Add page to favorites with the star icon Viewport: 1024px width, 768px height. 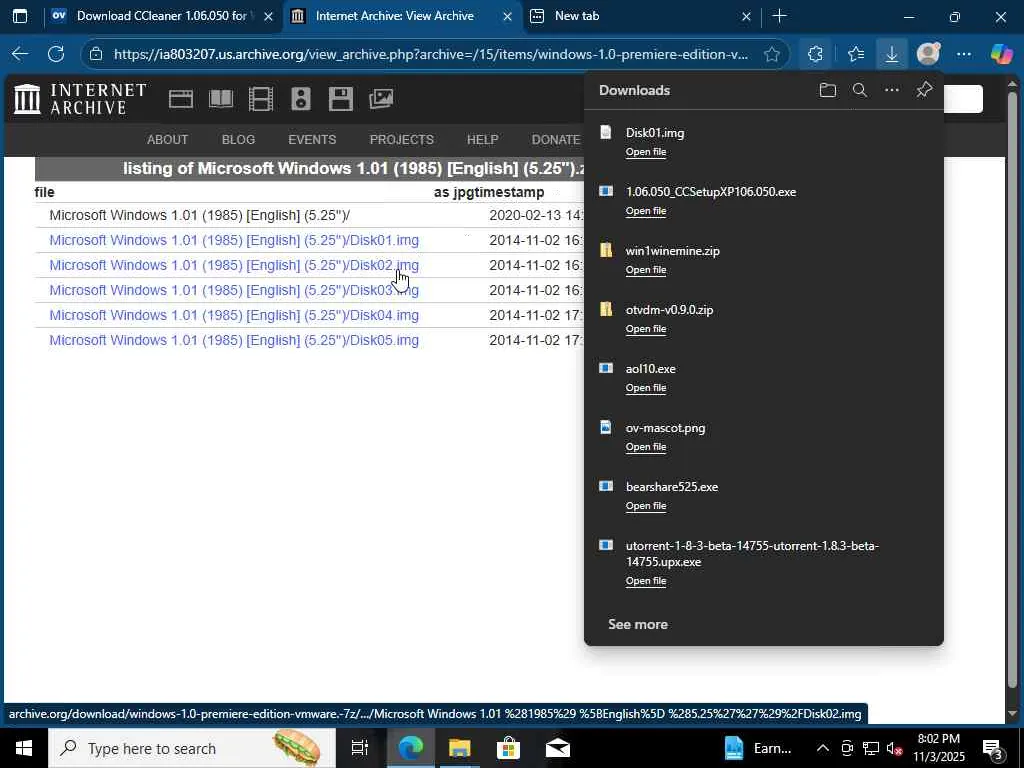[772, 54]
